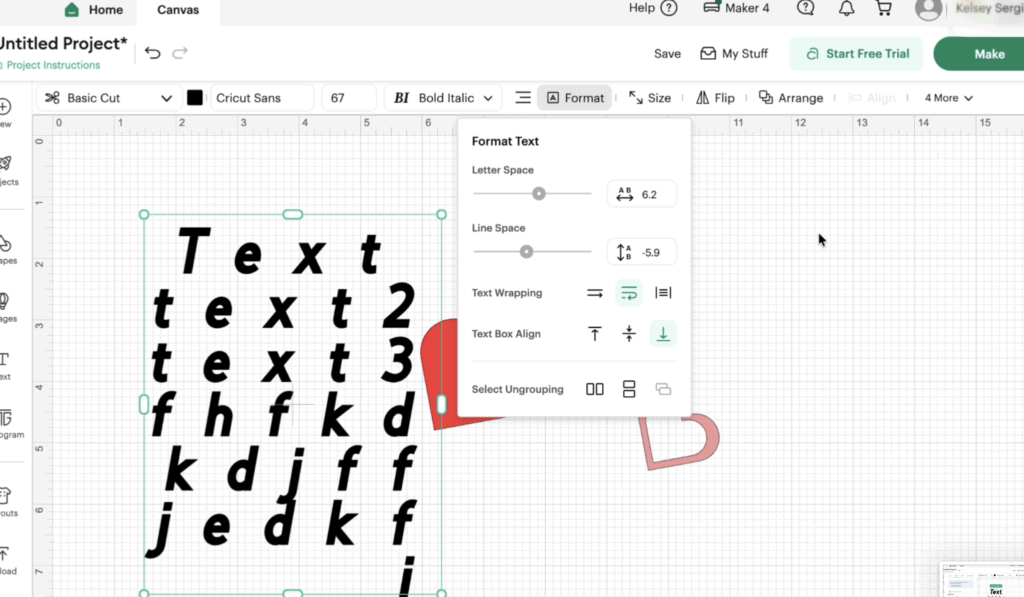Open Projects in the left sidebar

click(x=6, y=170)
